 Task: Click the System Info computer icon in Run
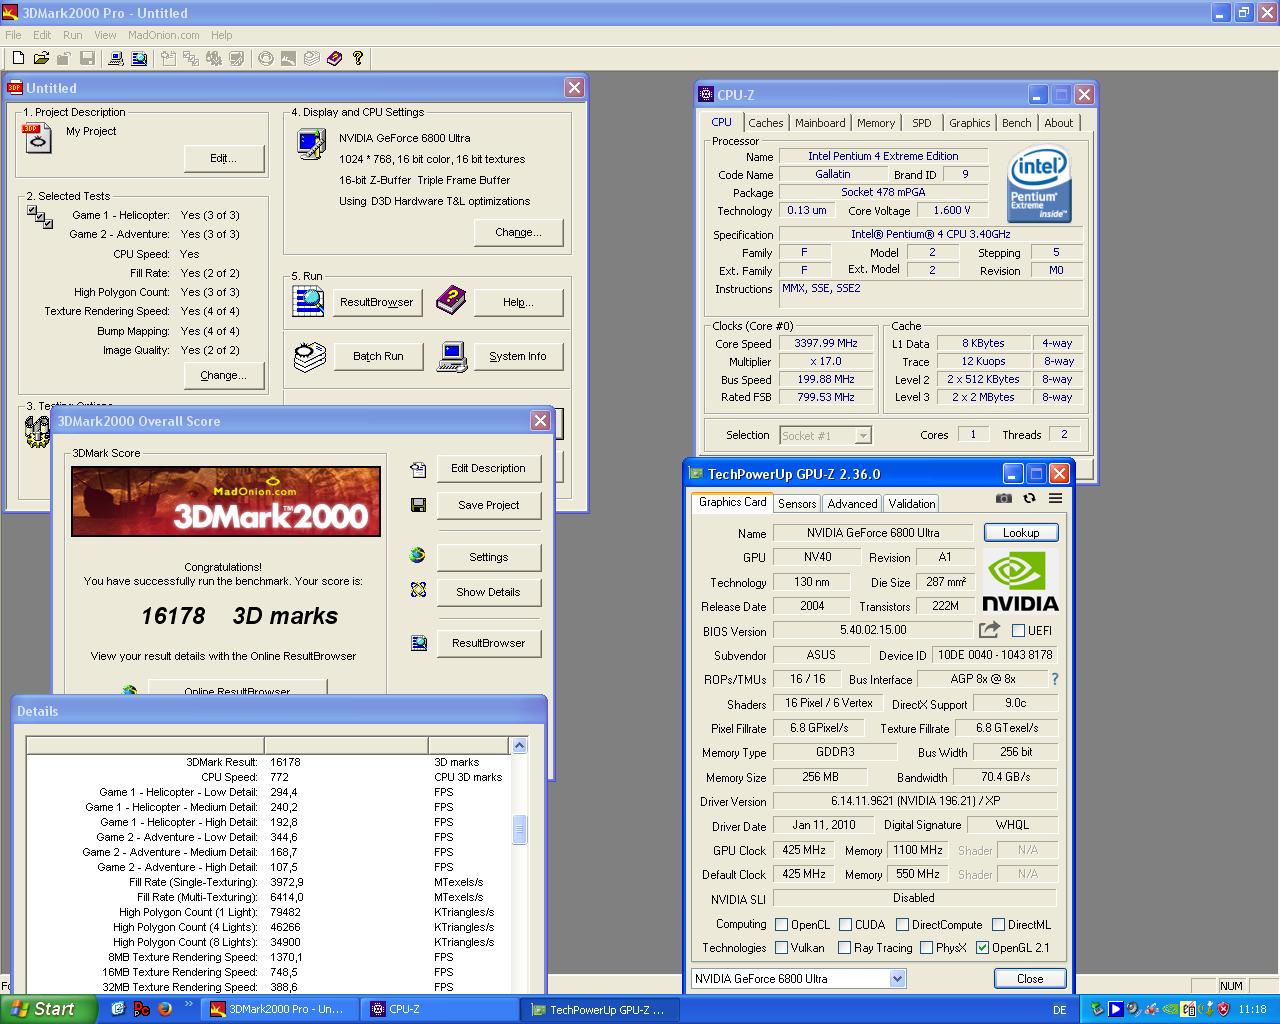click(x=452, y=356)
